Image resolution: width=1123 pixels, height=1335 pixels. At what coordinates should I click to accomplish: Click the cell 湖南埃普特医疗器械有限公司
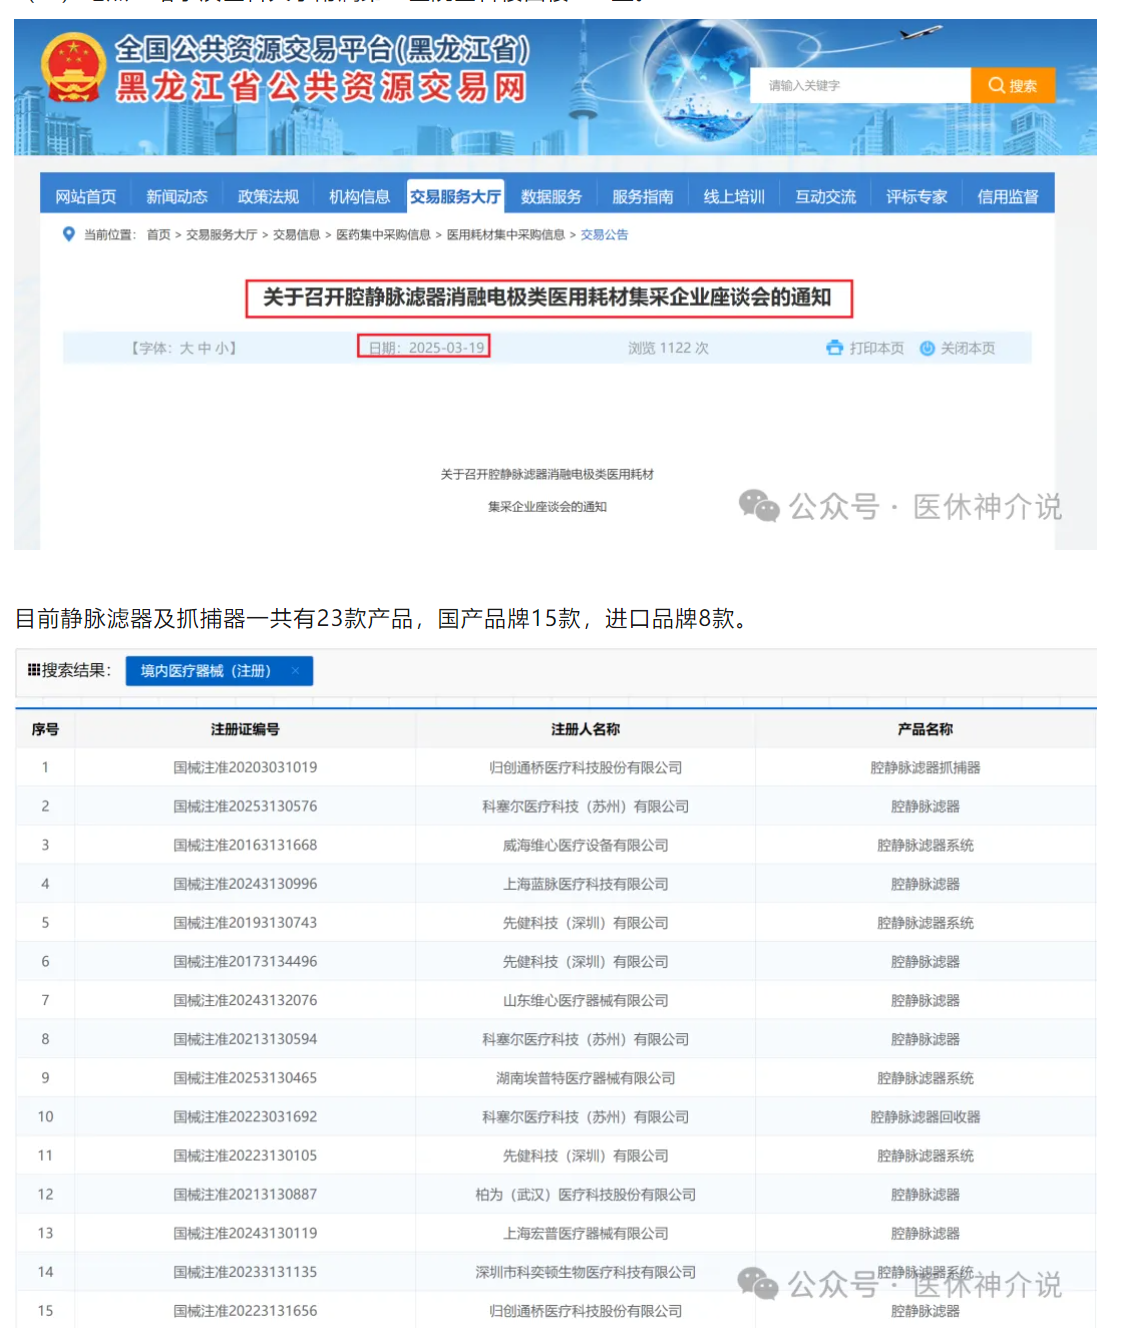click(585, 1078)
